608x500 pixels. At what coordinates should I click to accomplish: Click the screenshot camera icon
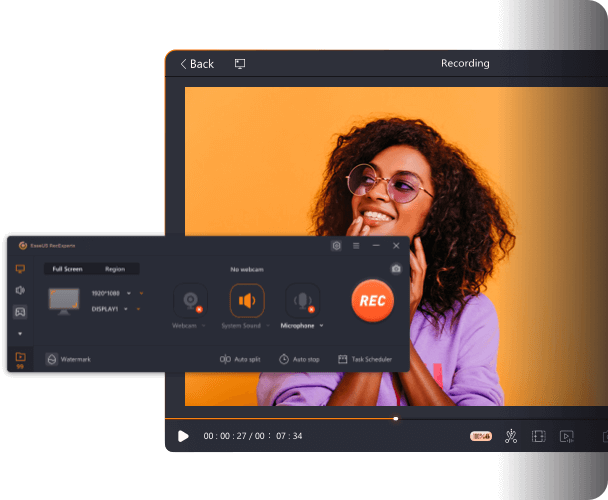click(x=396, y=269)
